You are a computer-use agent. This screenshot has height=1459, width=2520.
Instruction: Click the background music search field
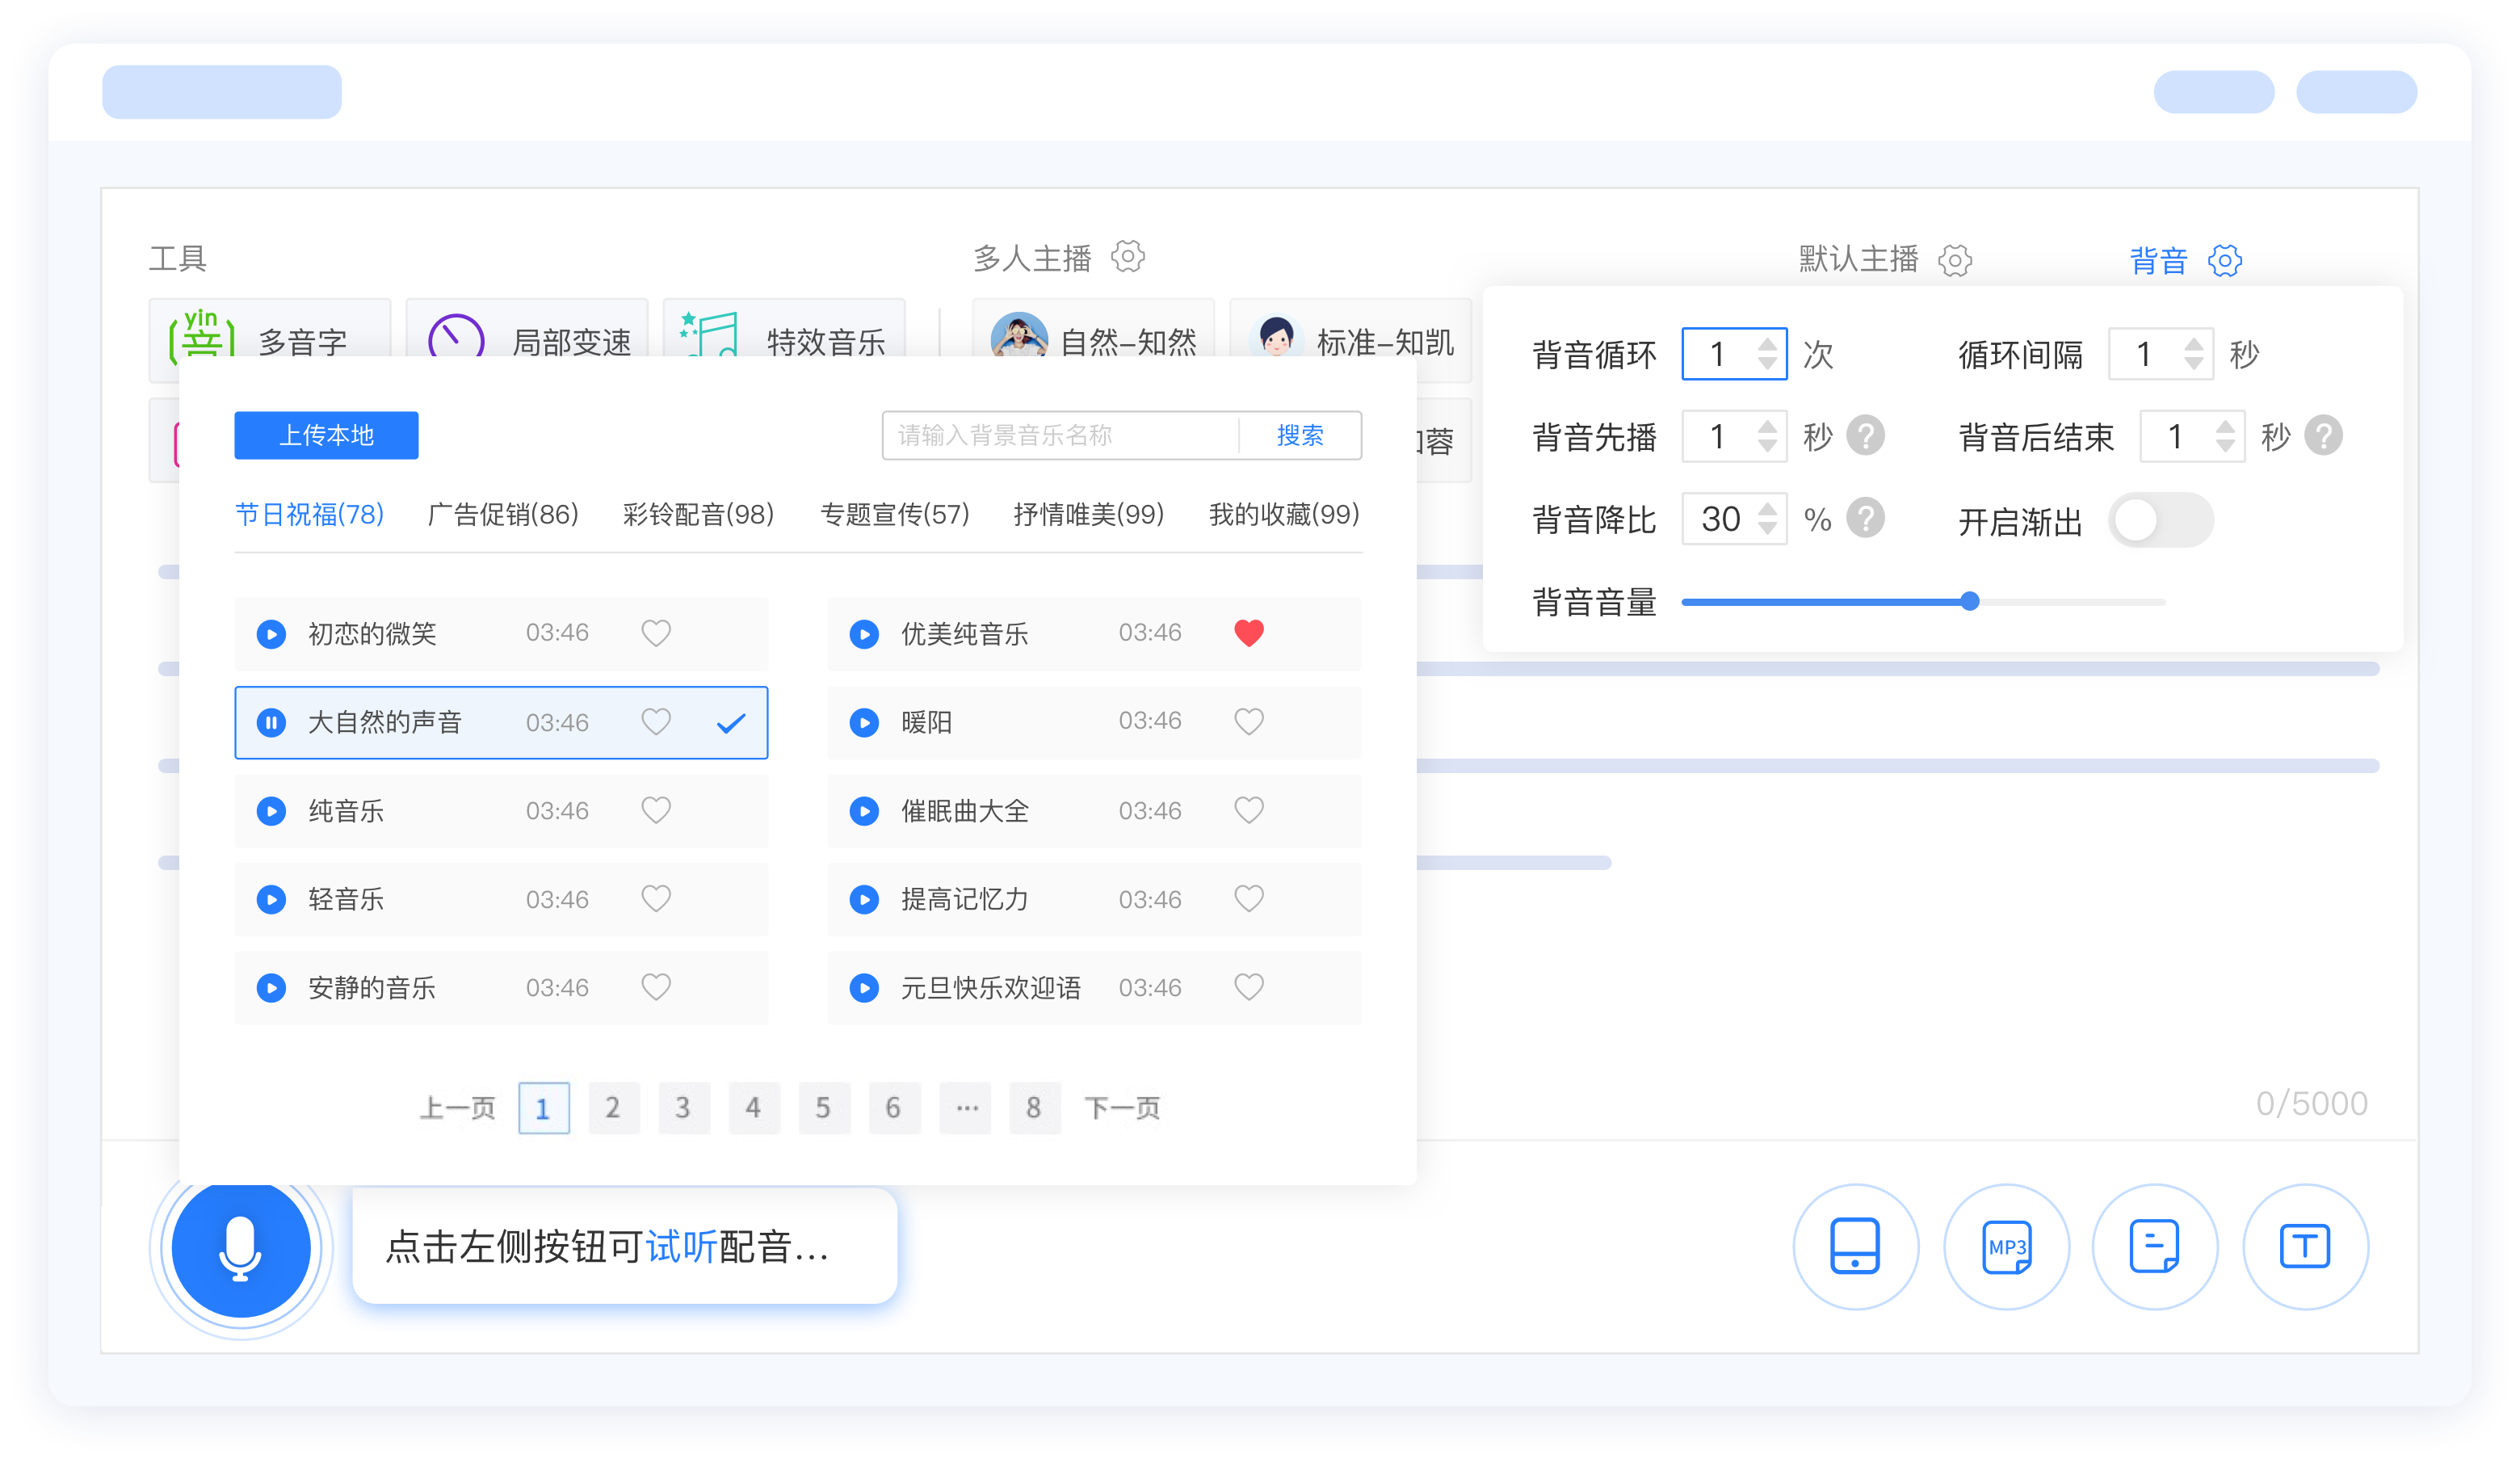(1060, 436)
